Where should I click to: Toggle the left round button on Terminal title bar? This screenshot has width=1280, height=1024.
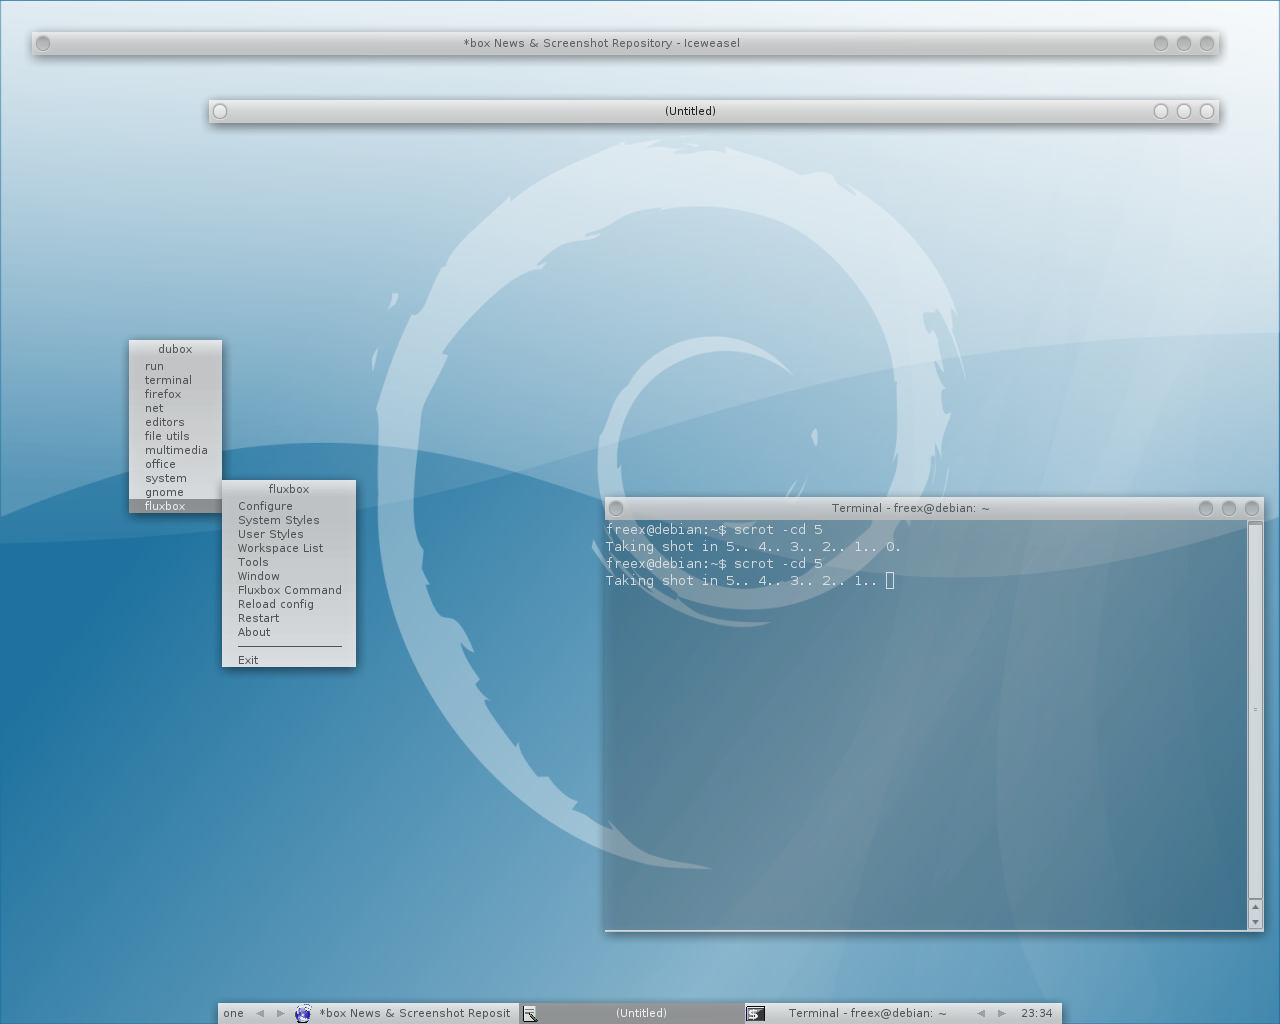coord(616,508)
